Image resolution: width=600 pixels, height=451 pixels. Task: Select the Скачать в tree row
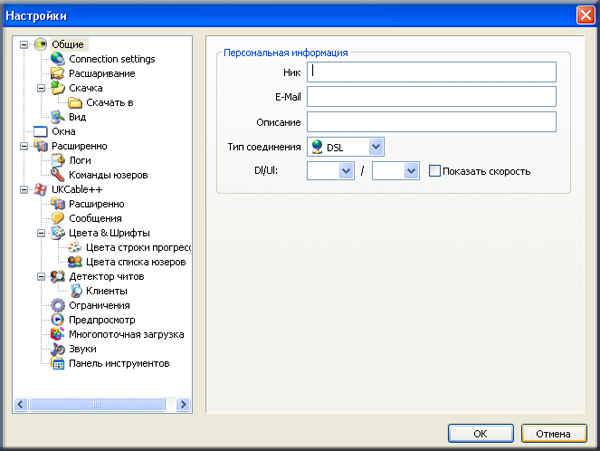[x=109, y=103]
